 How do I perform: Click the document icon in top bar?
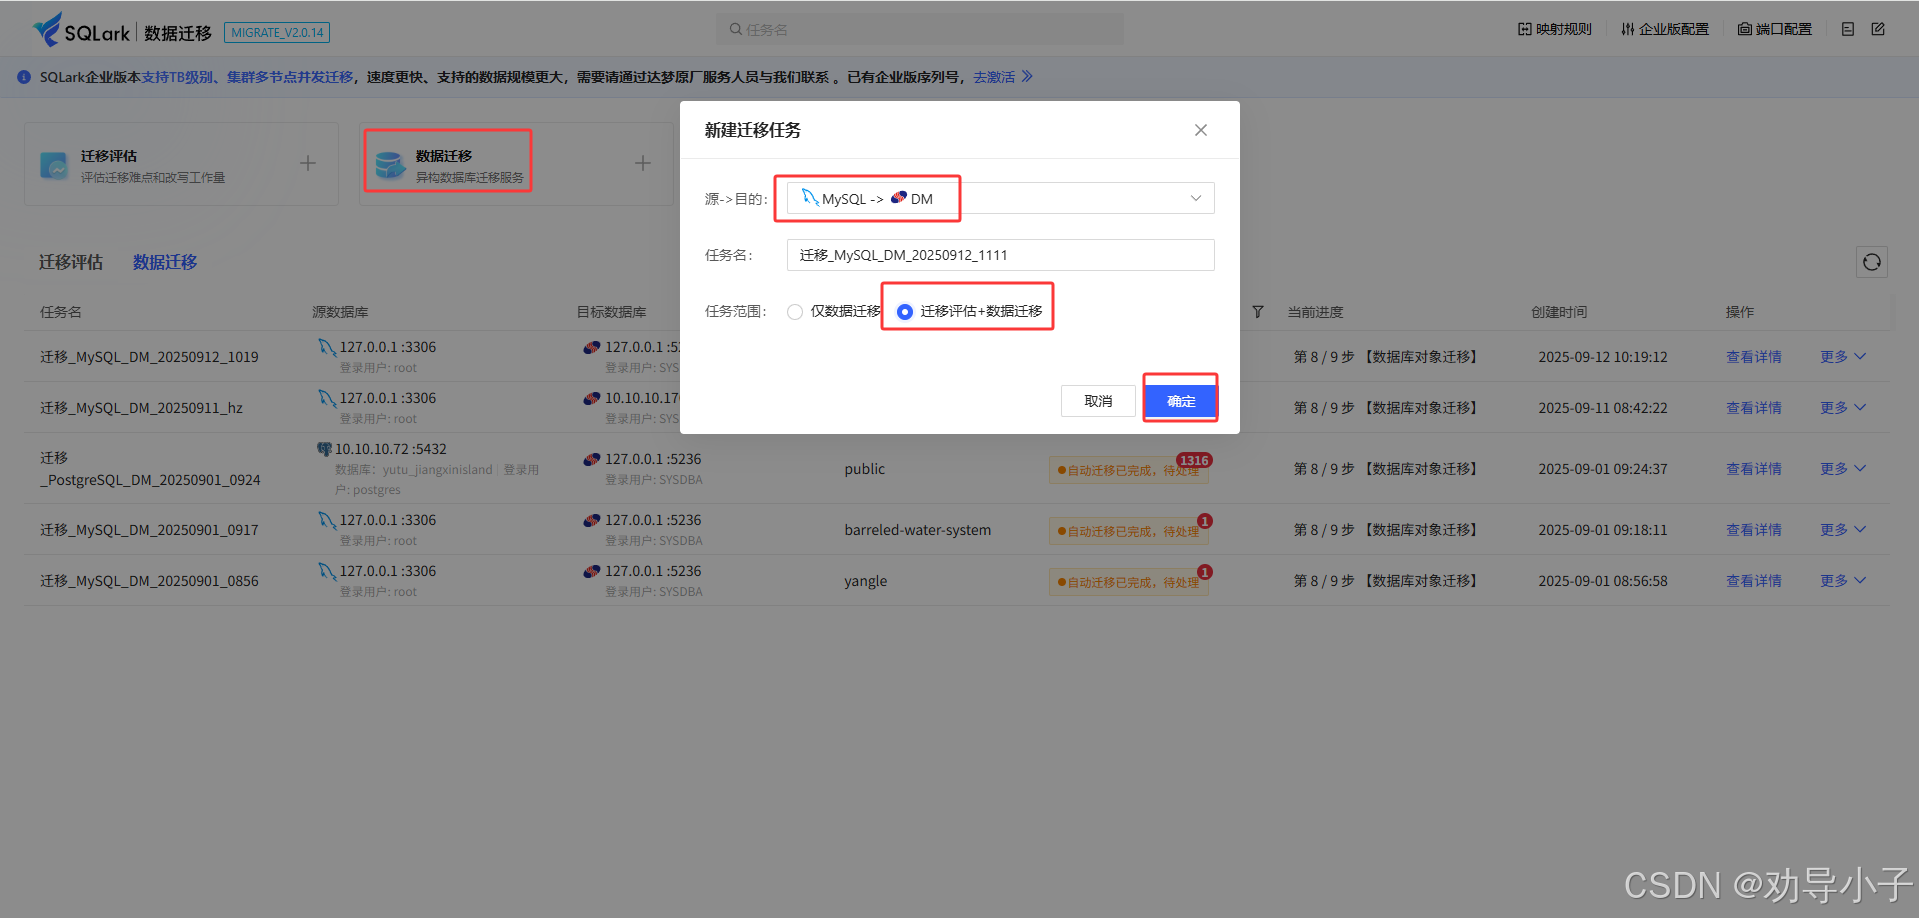pos(1848,29)
